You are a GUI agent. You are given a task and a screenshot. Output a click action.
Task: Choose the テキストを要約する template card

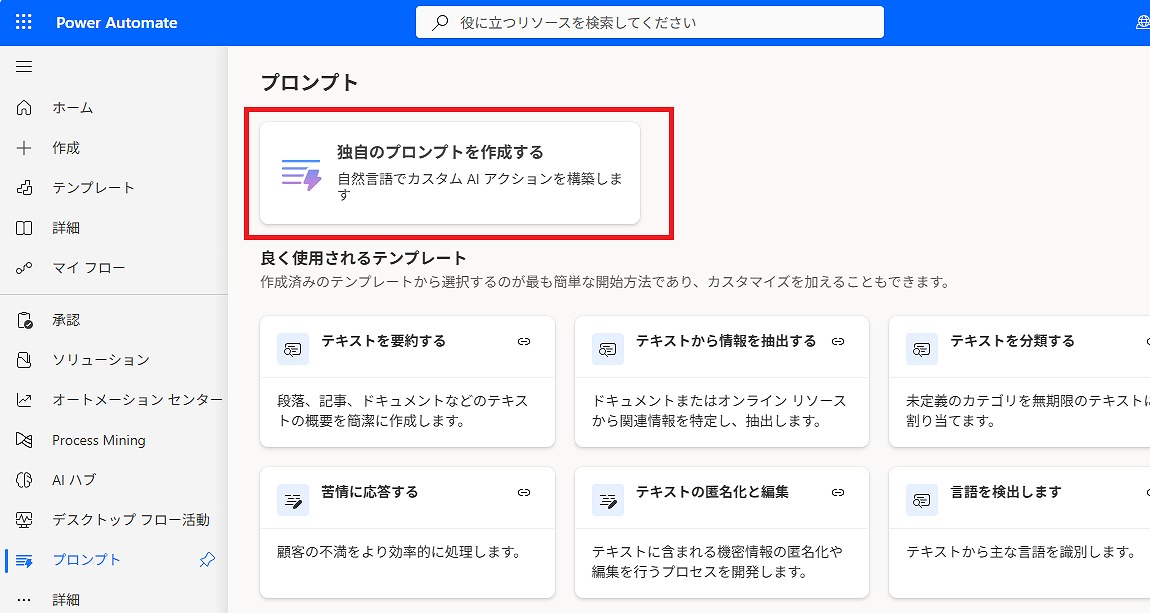pos(407,381)
